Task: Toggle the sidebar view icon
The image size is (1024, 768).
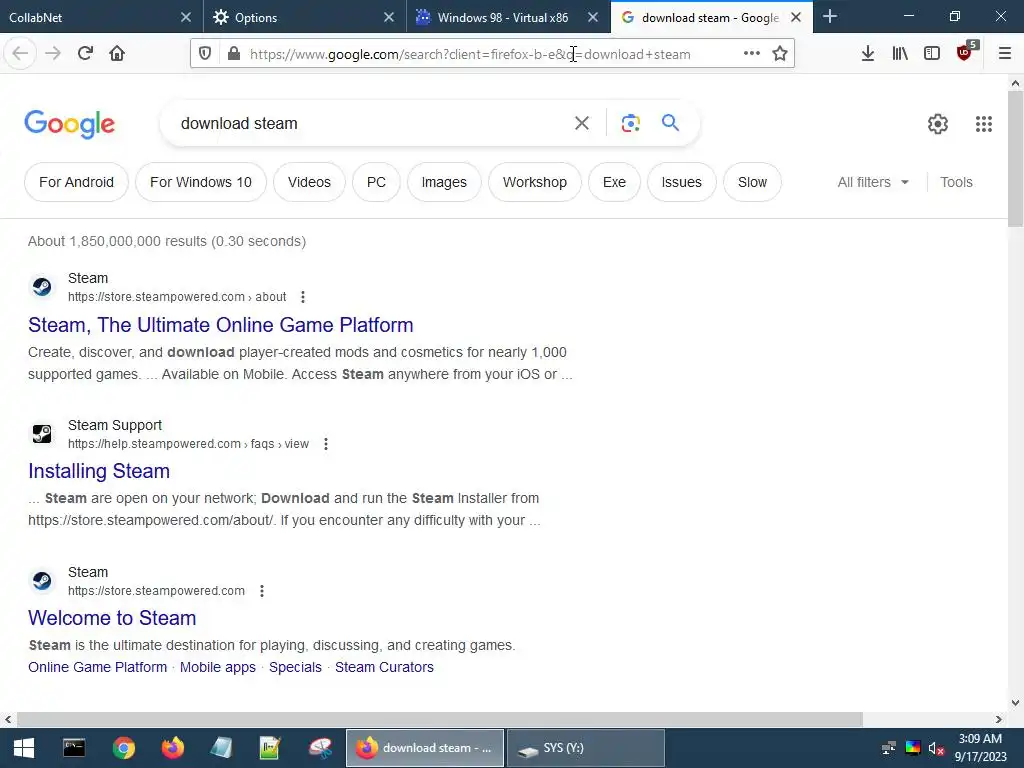Action: click(932, 54)
